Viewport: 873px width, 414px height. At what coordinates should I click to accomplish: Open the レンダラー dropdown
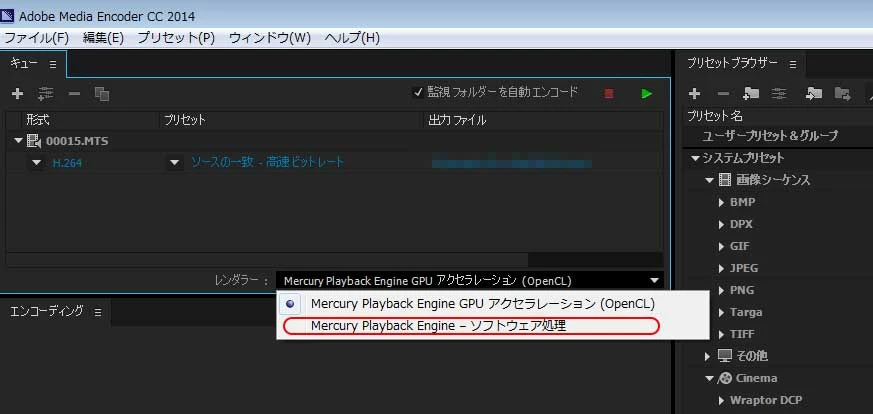(x=470, y=280)
